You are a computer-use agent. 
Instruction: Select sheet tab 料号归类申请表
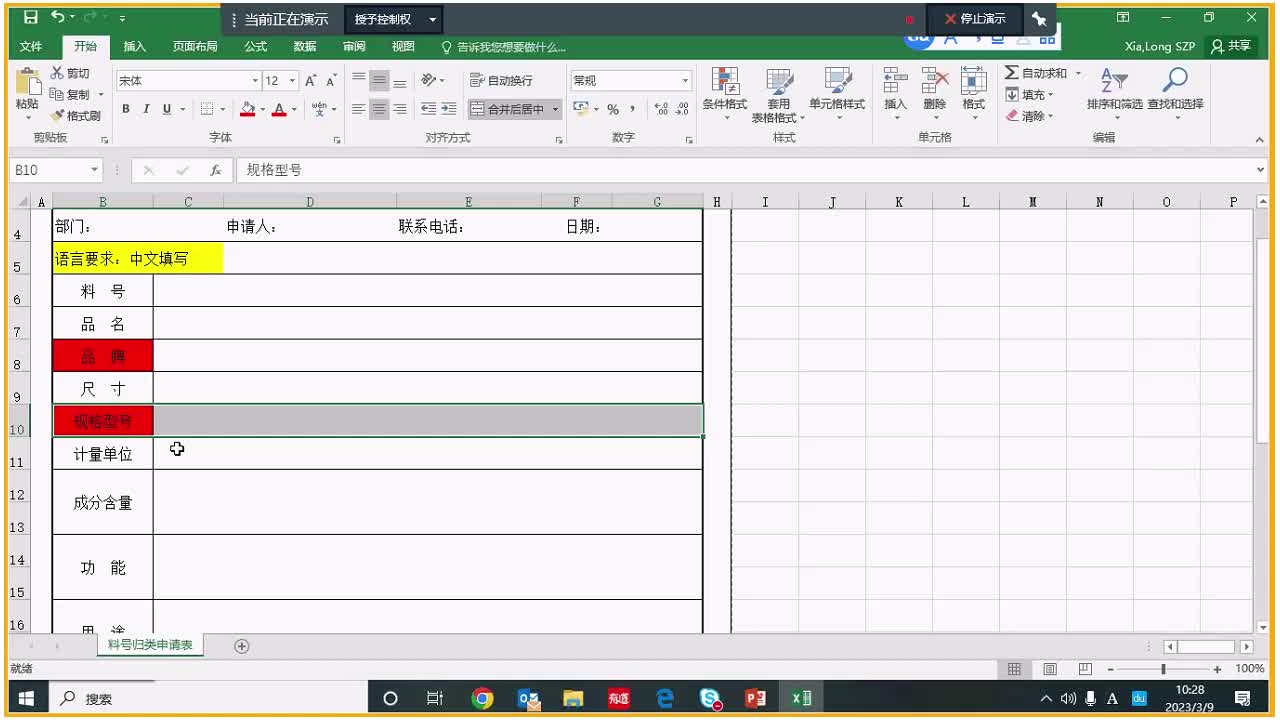pos(150,646)
